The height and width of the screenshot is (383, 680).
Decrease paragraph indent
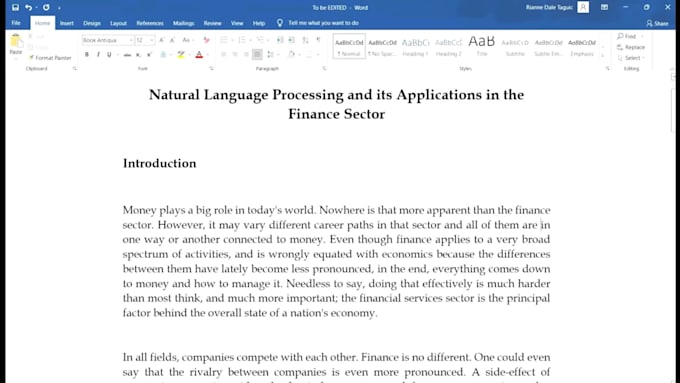coord(280,40)
